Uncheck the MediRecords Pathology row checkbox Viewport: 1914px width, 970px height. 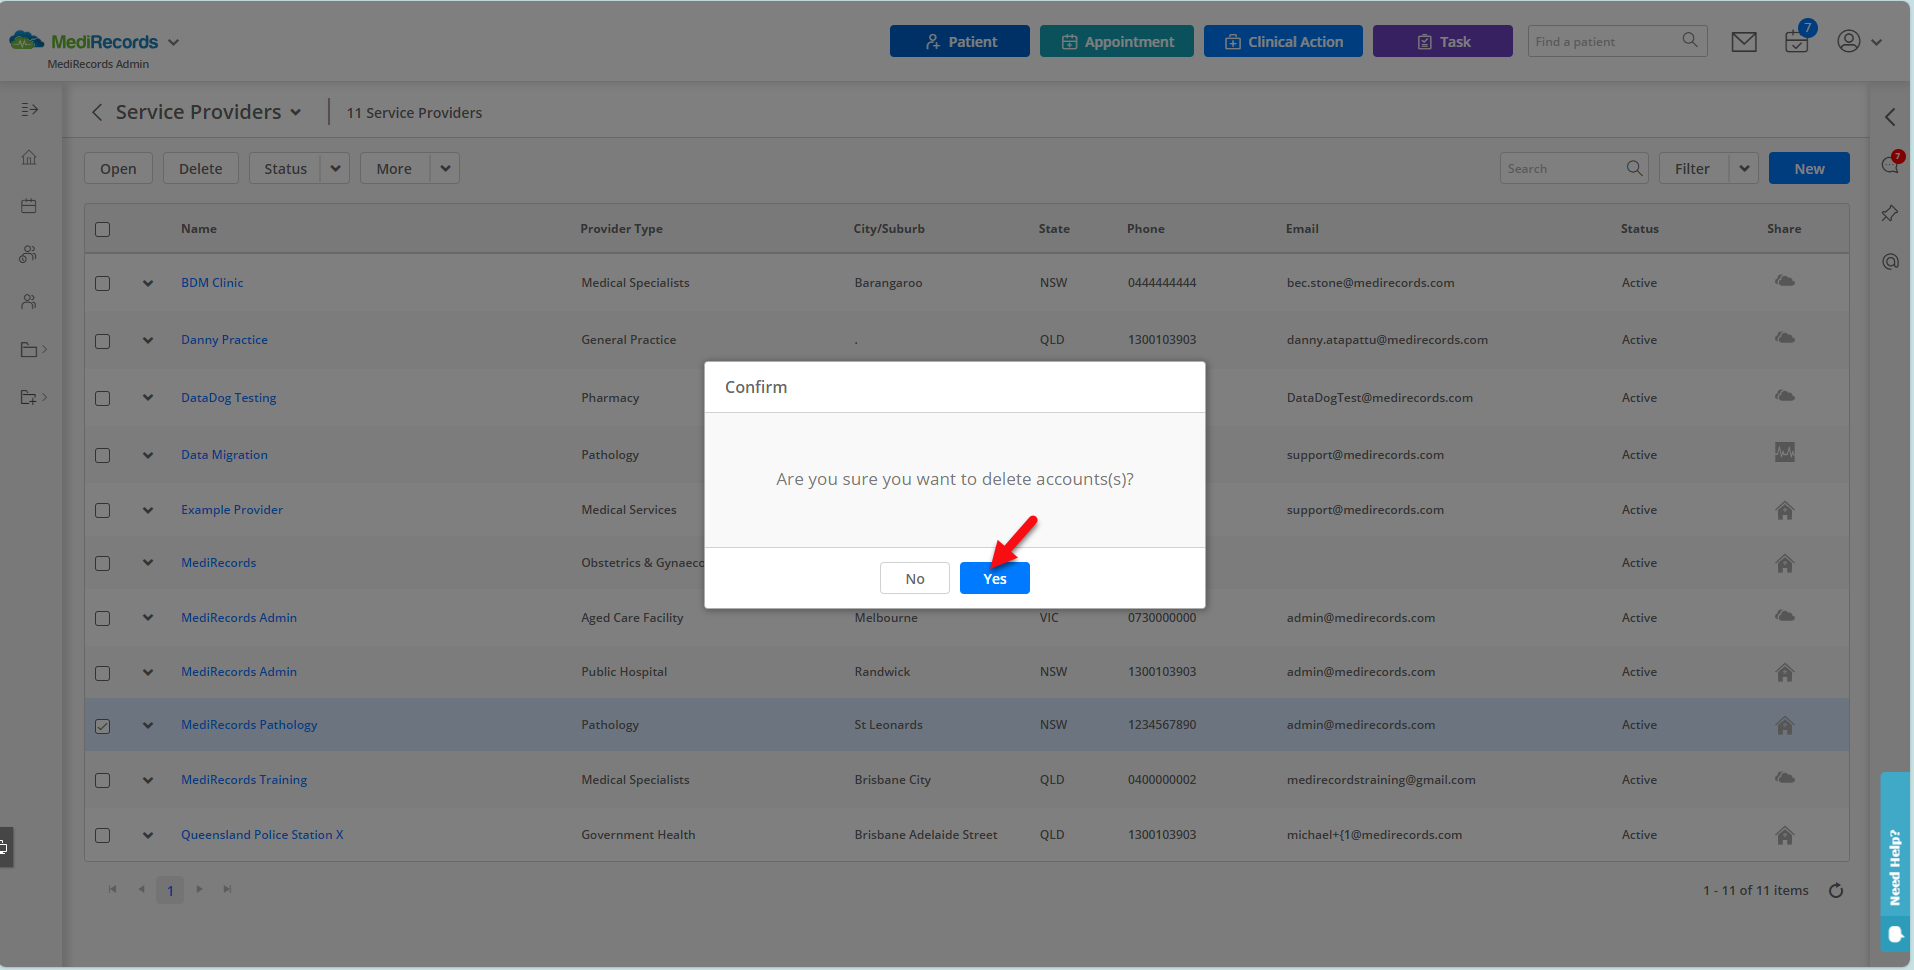[102, 726]
